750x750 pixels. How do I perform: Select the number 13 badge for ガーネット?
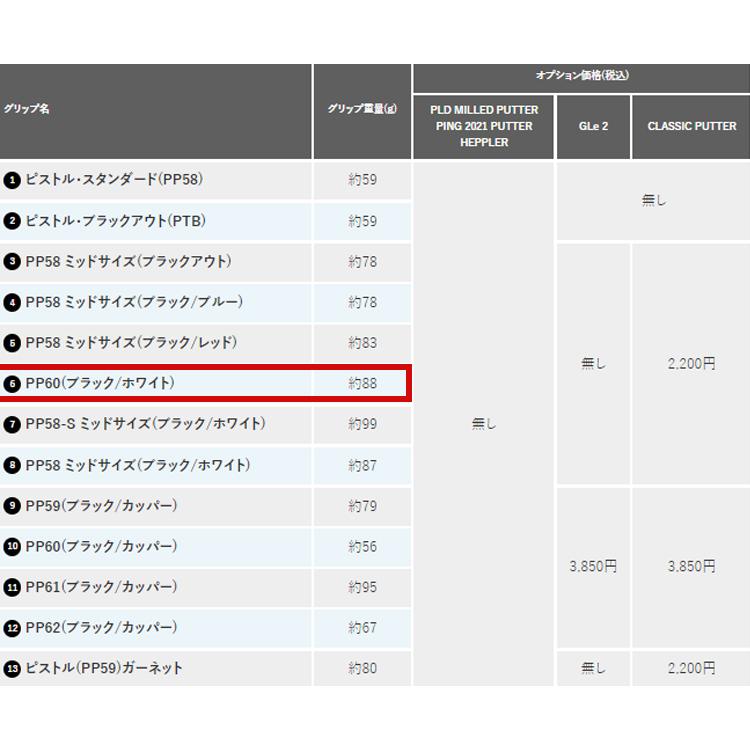(12, 668)
